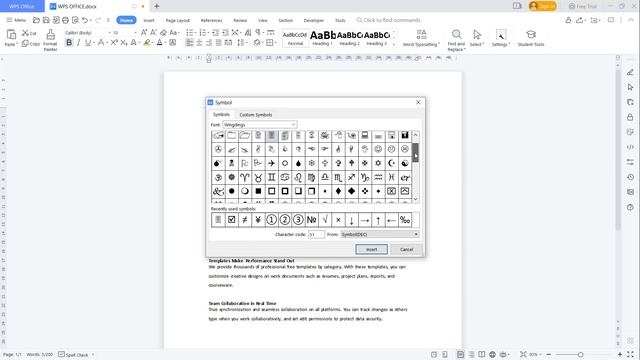Click the Save icon in quick toolbar

[x=46, y=20]
